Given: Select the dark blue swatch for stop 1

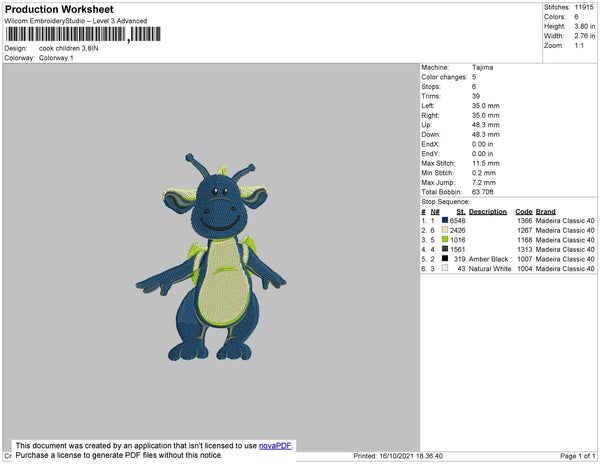Looking at the screenshot, I should coord(445,220).
